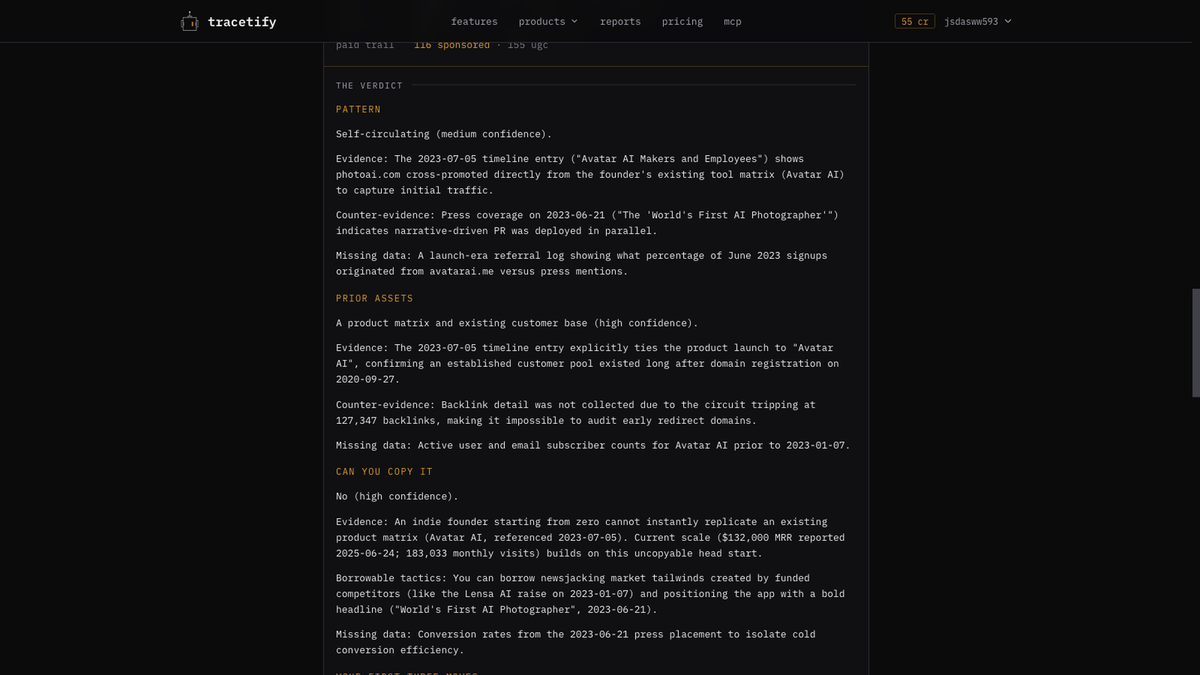The image size is (1200, 675).
Task: Click the CAN YOU COPY IT subheading
Action: click(384, 472)
